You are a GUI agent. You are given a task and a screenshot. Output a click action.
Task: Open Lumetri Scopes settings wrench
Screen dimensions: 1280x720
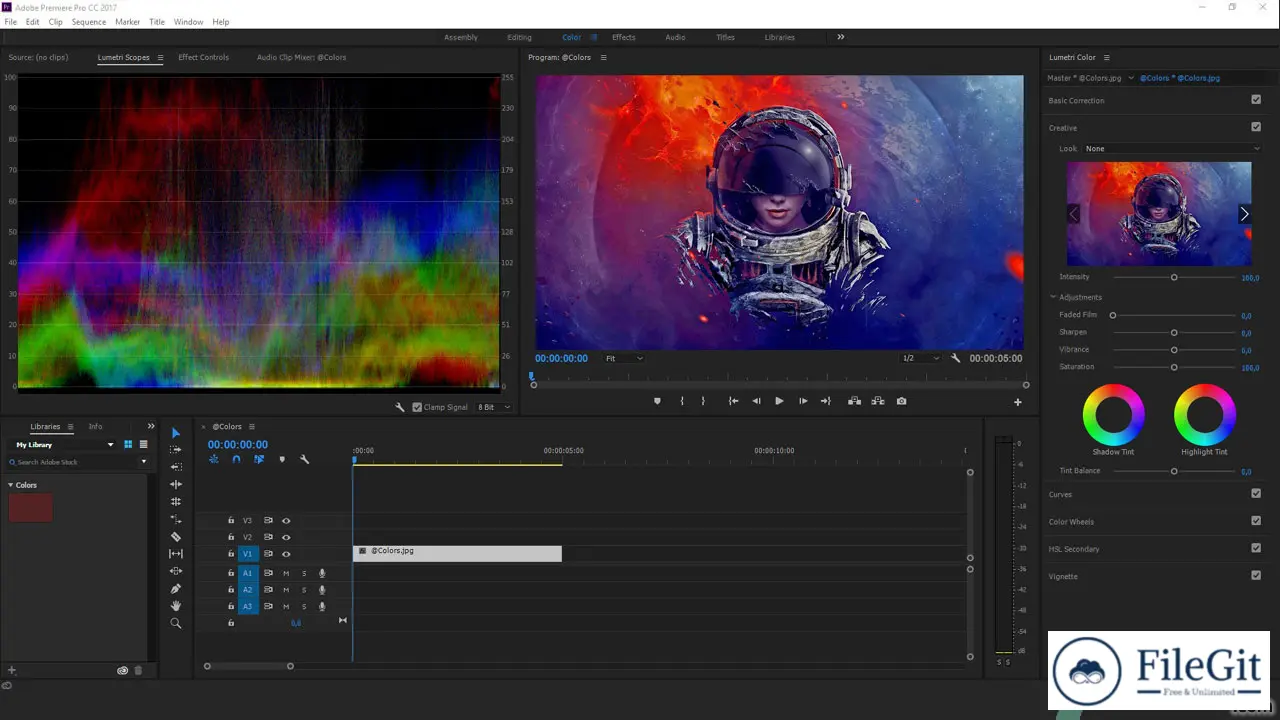400,407
